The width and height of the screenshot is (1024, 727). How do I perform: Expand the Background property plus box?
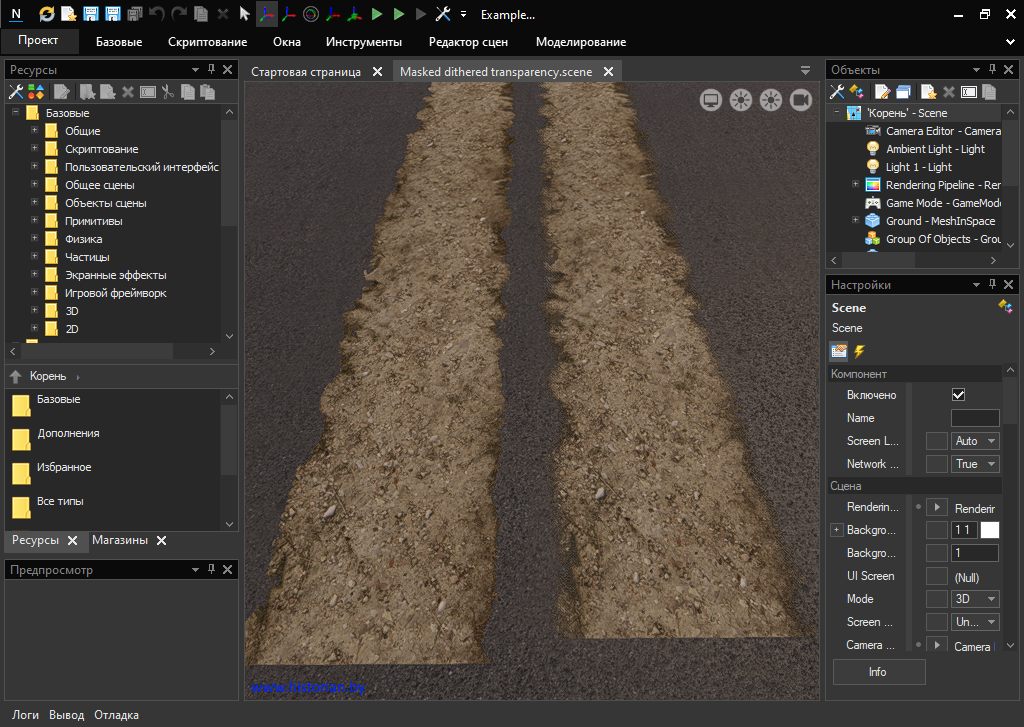pos(837,530)
